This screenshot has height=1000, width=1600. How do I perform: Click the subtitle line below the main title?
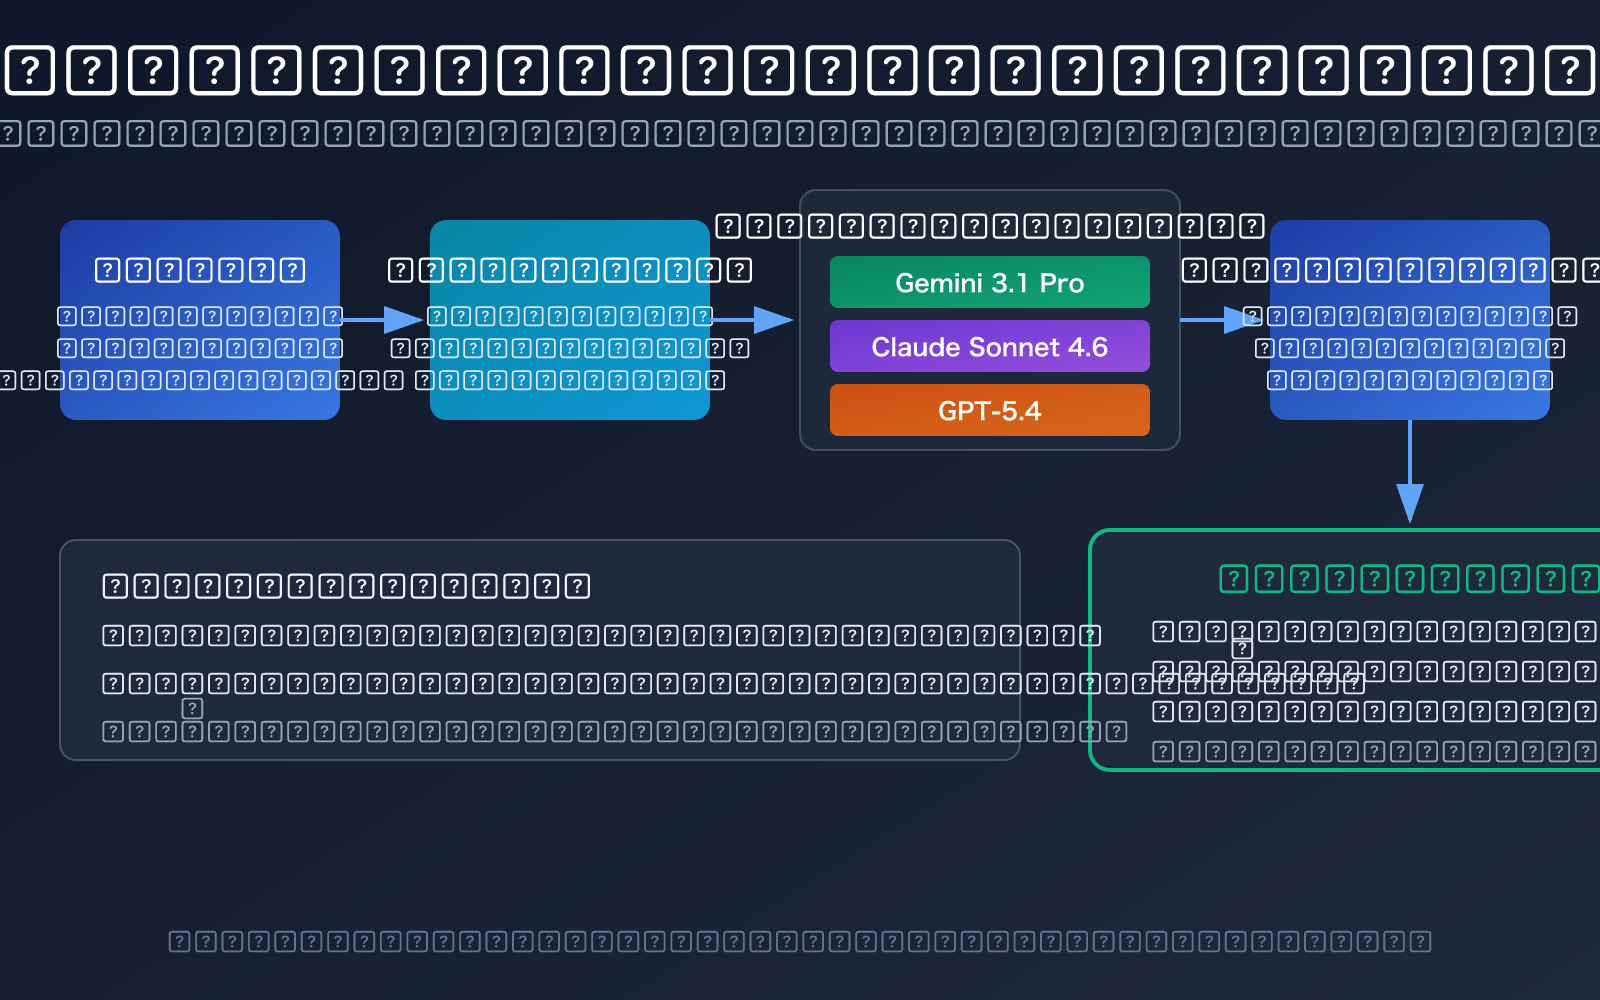point(800,133)
